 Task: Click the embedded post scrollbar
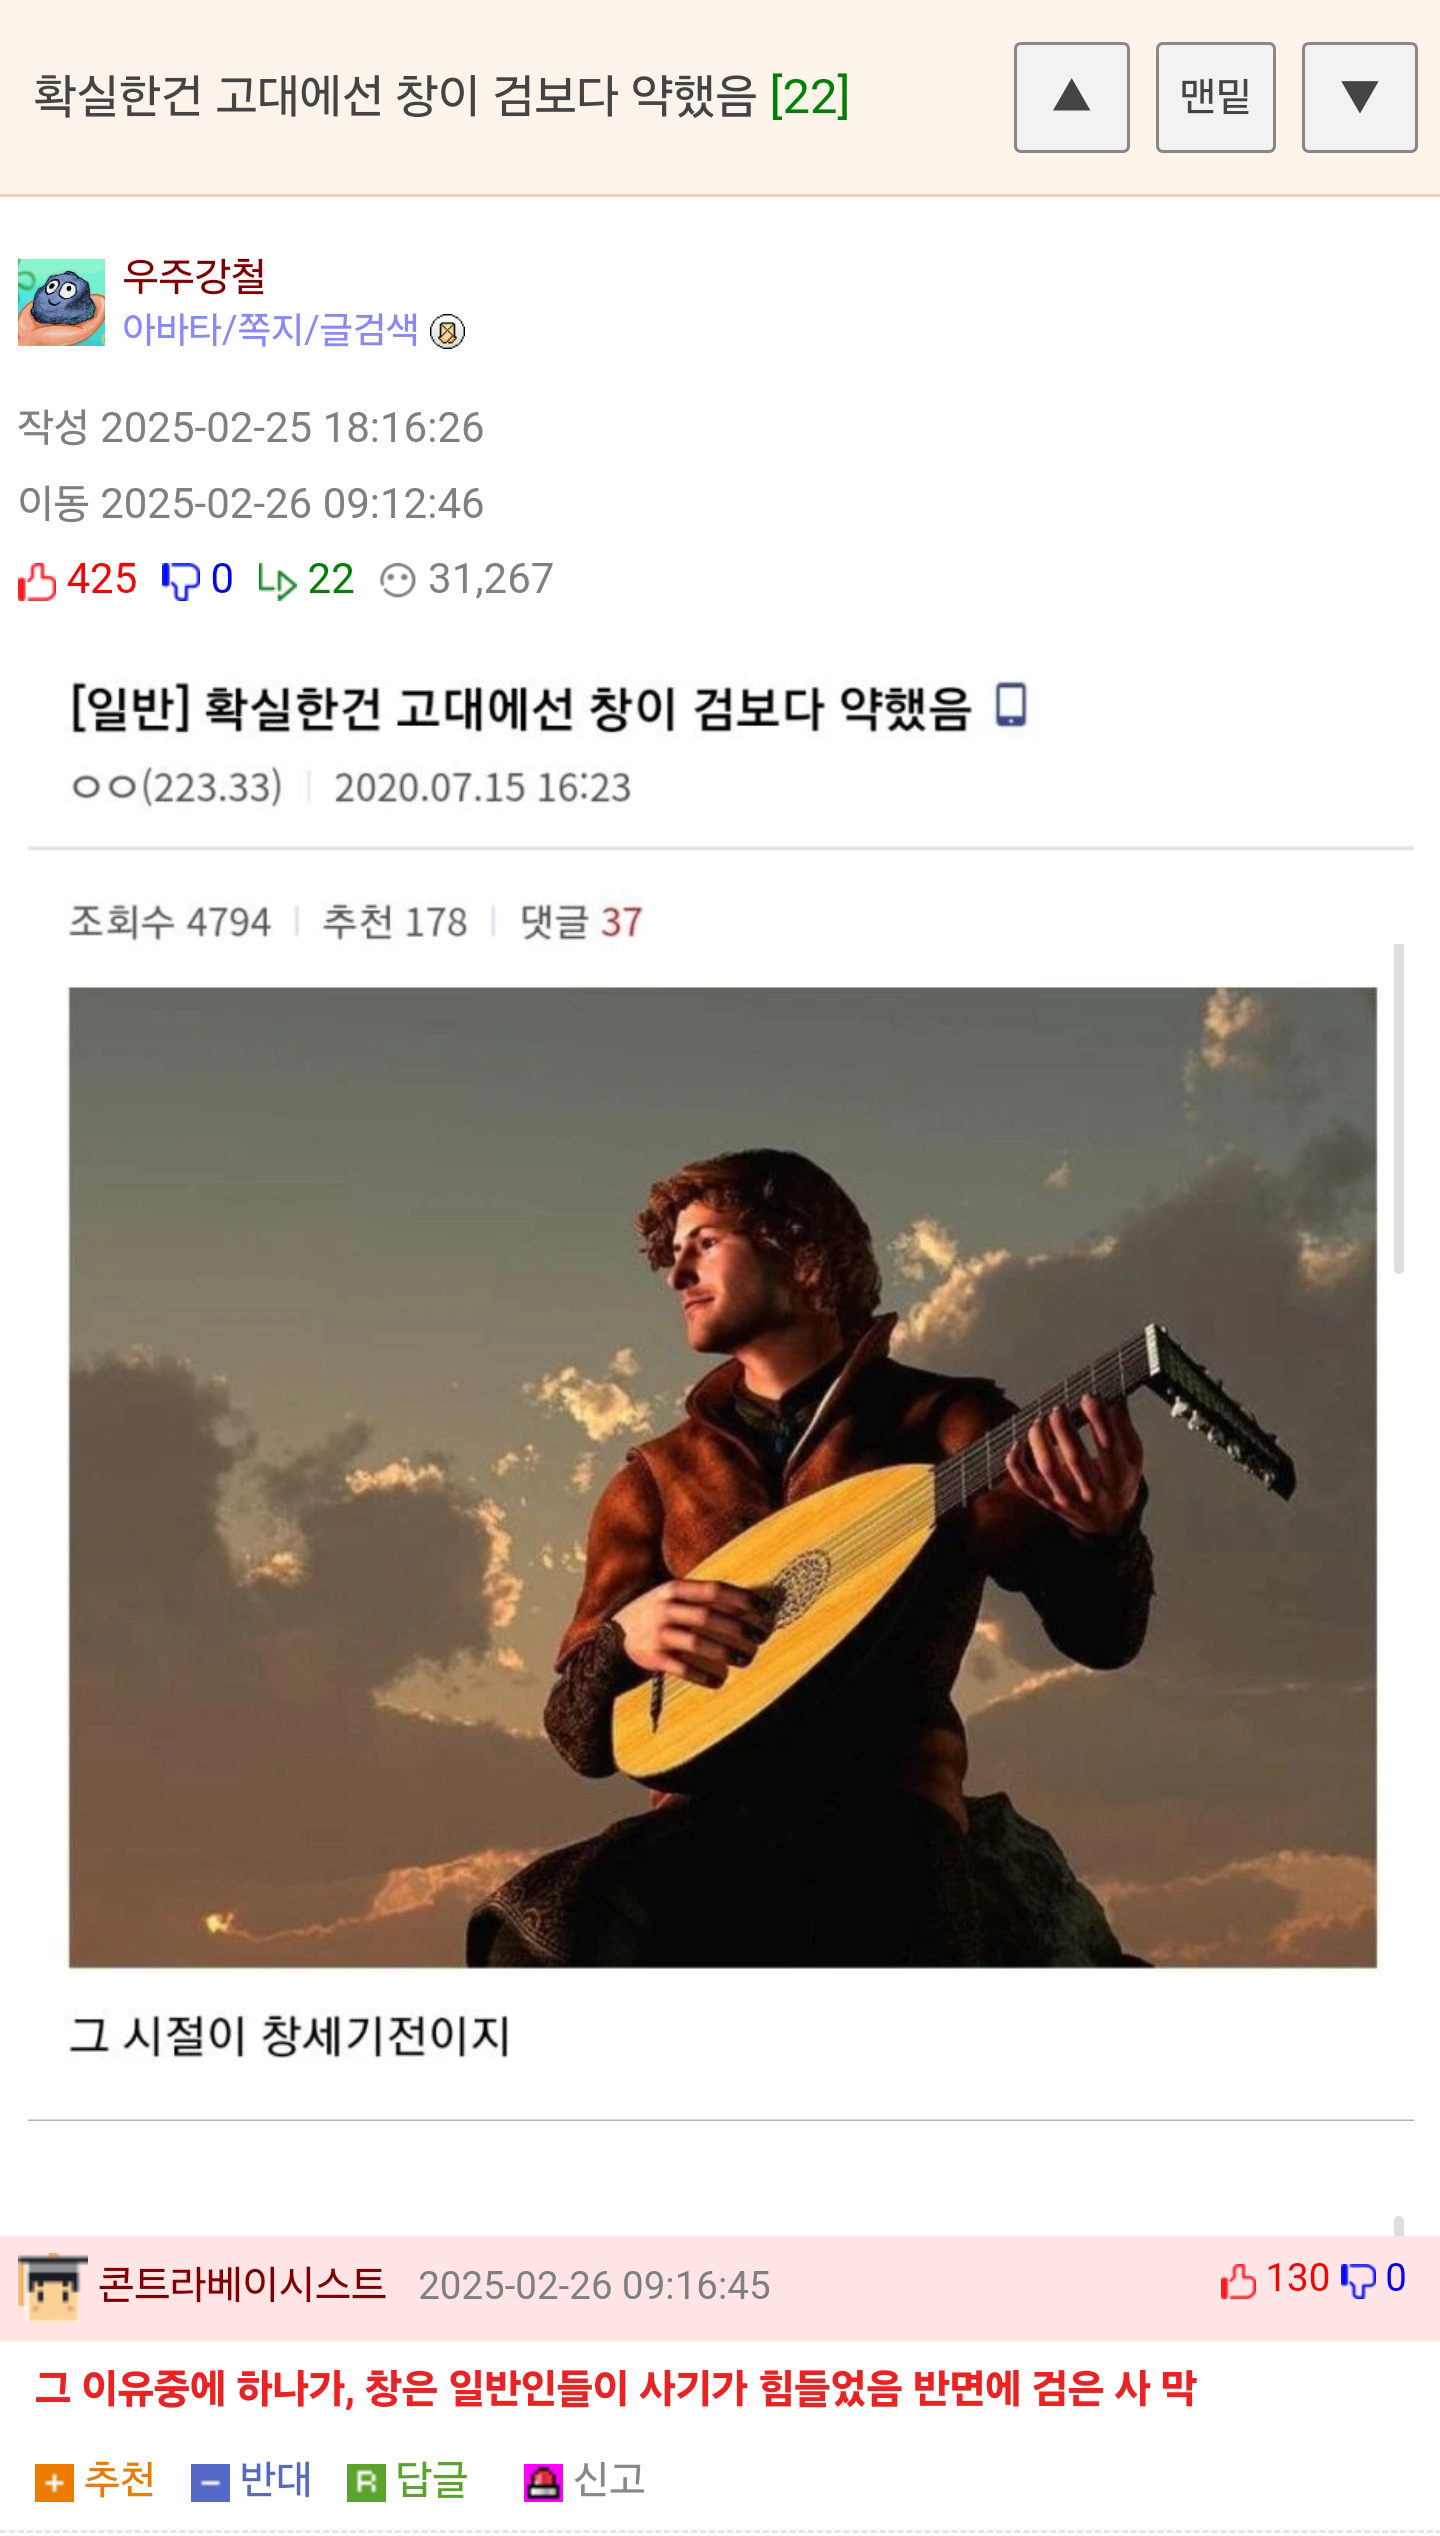click(x=1398, y=1108)
